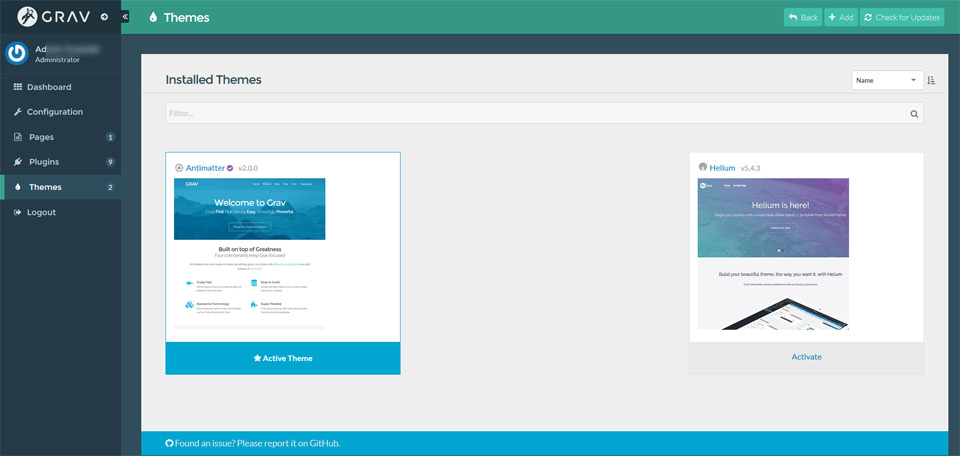Click the Add button to add themes
The height and width of the screenshot is (456, 960).
(x=841, y=17)
